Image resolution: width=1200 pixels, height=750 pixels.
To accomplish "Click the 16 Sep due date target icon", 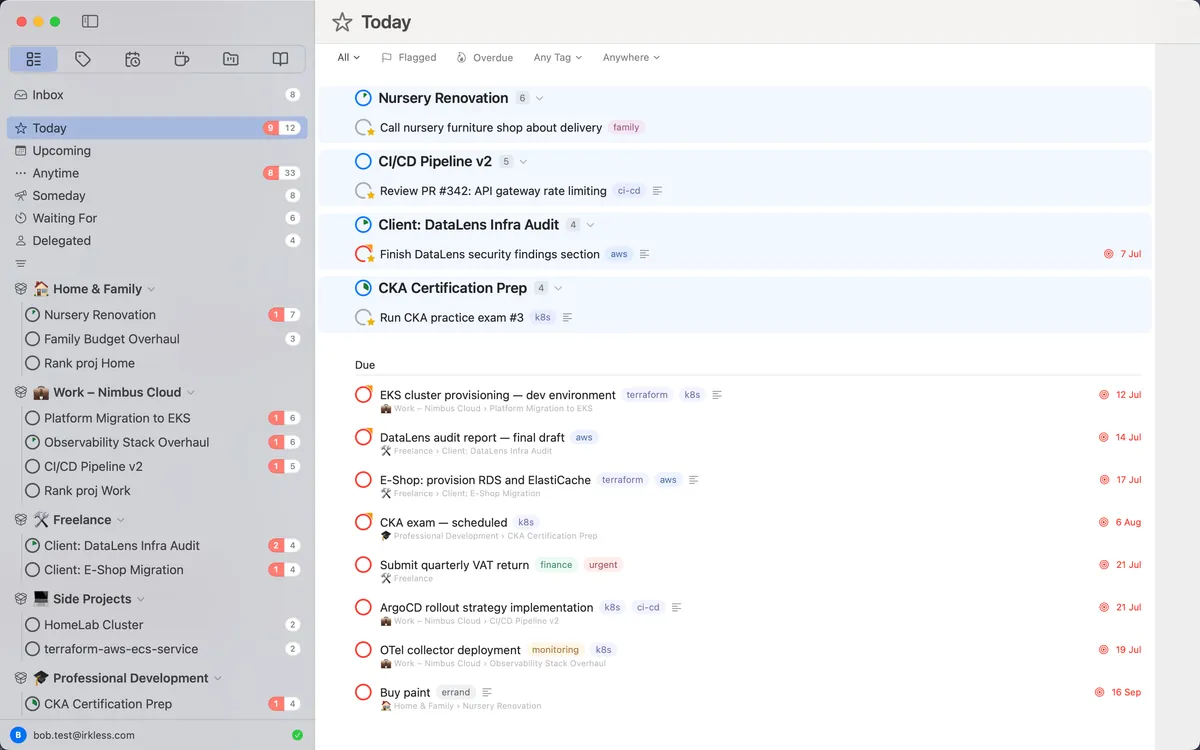I will 1099,692.
